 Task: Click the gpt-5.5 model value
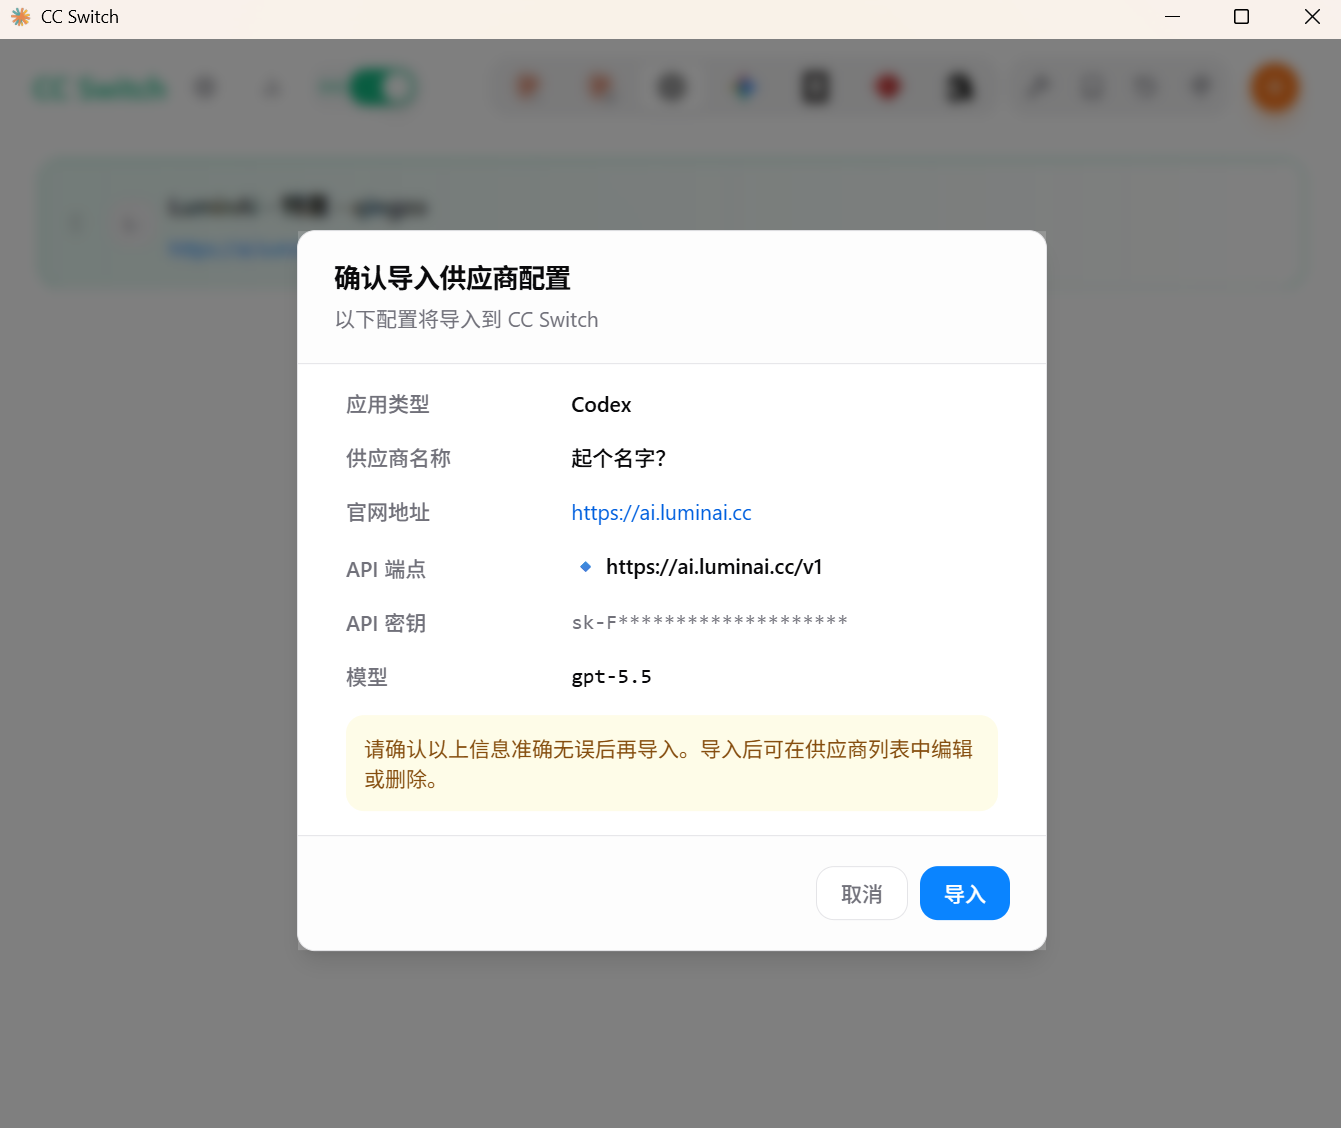tap(611, 677)
